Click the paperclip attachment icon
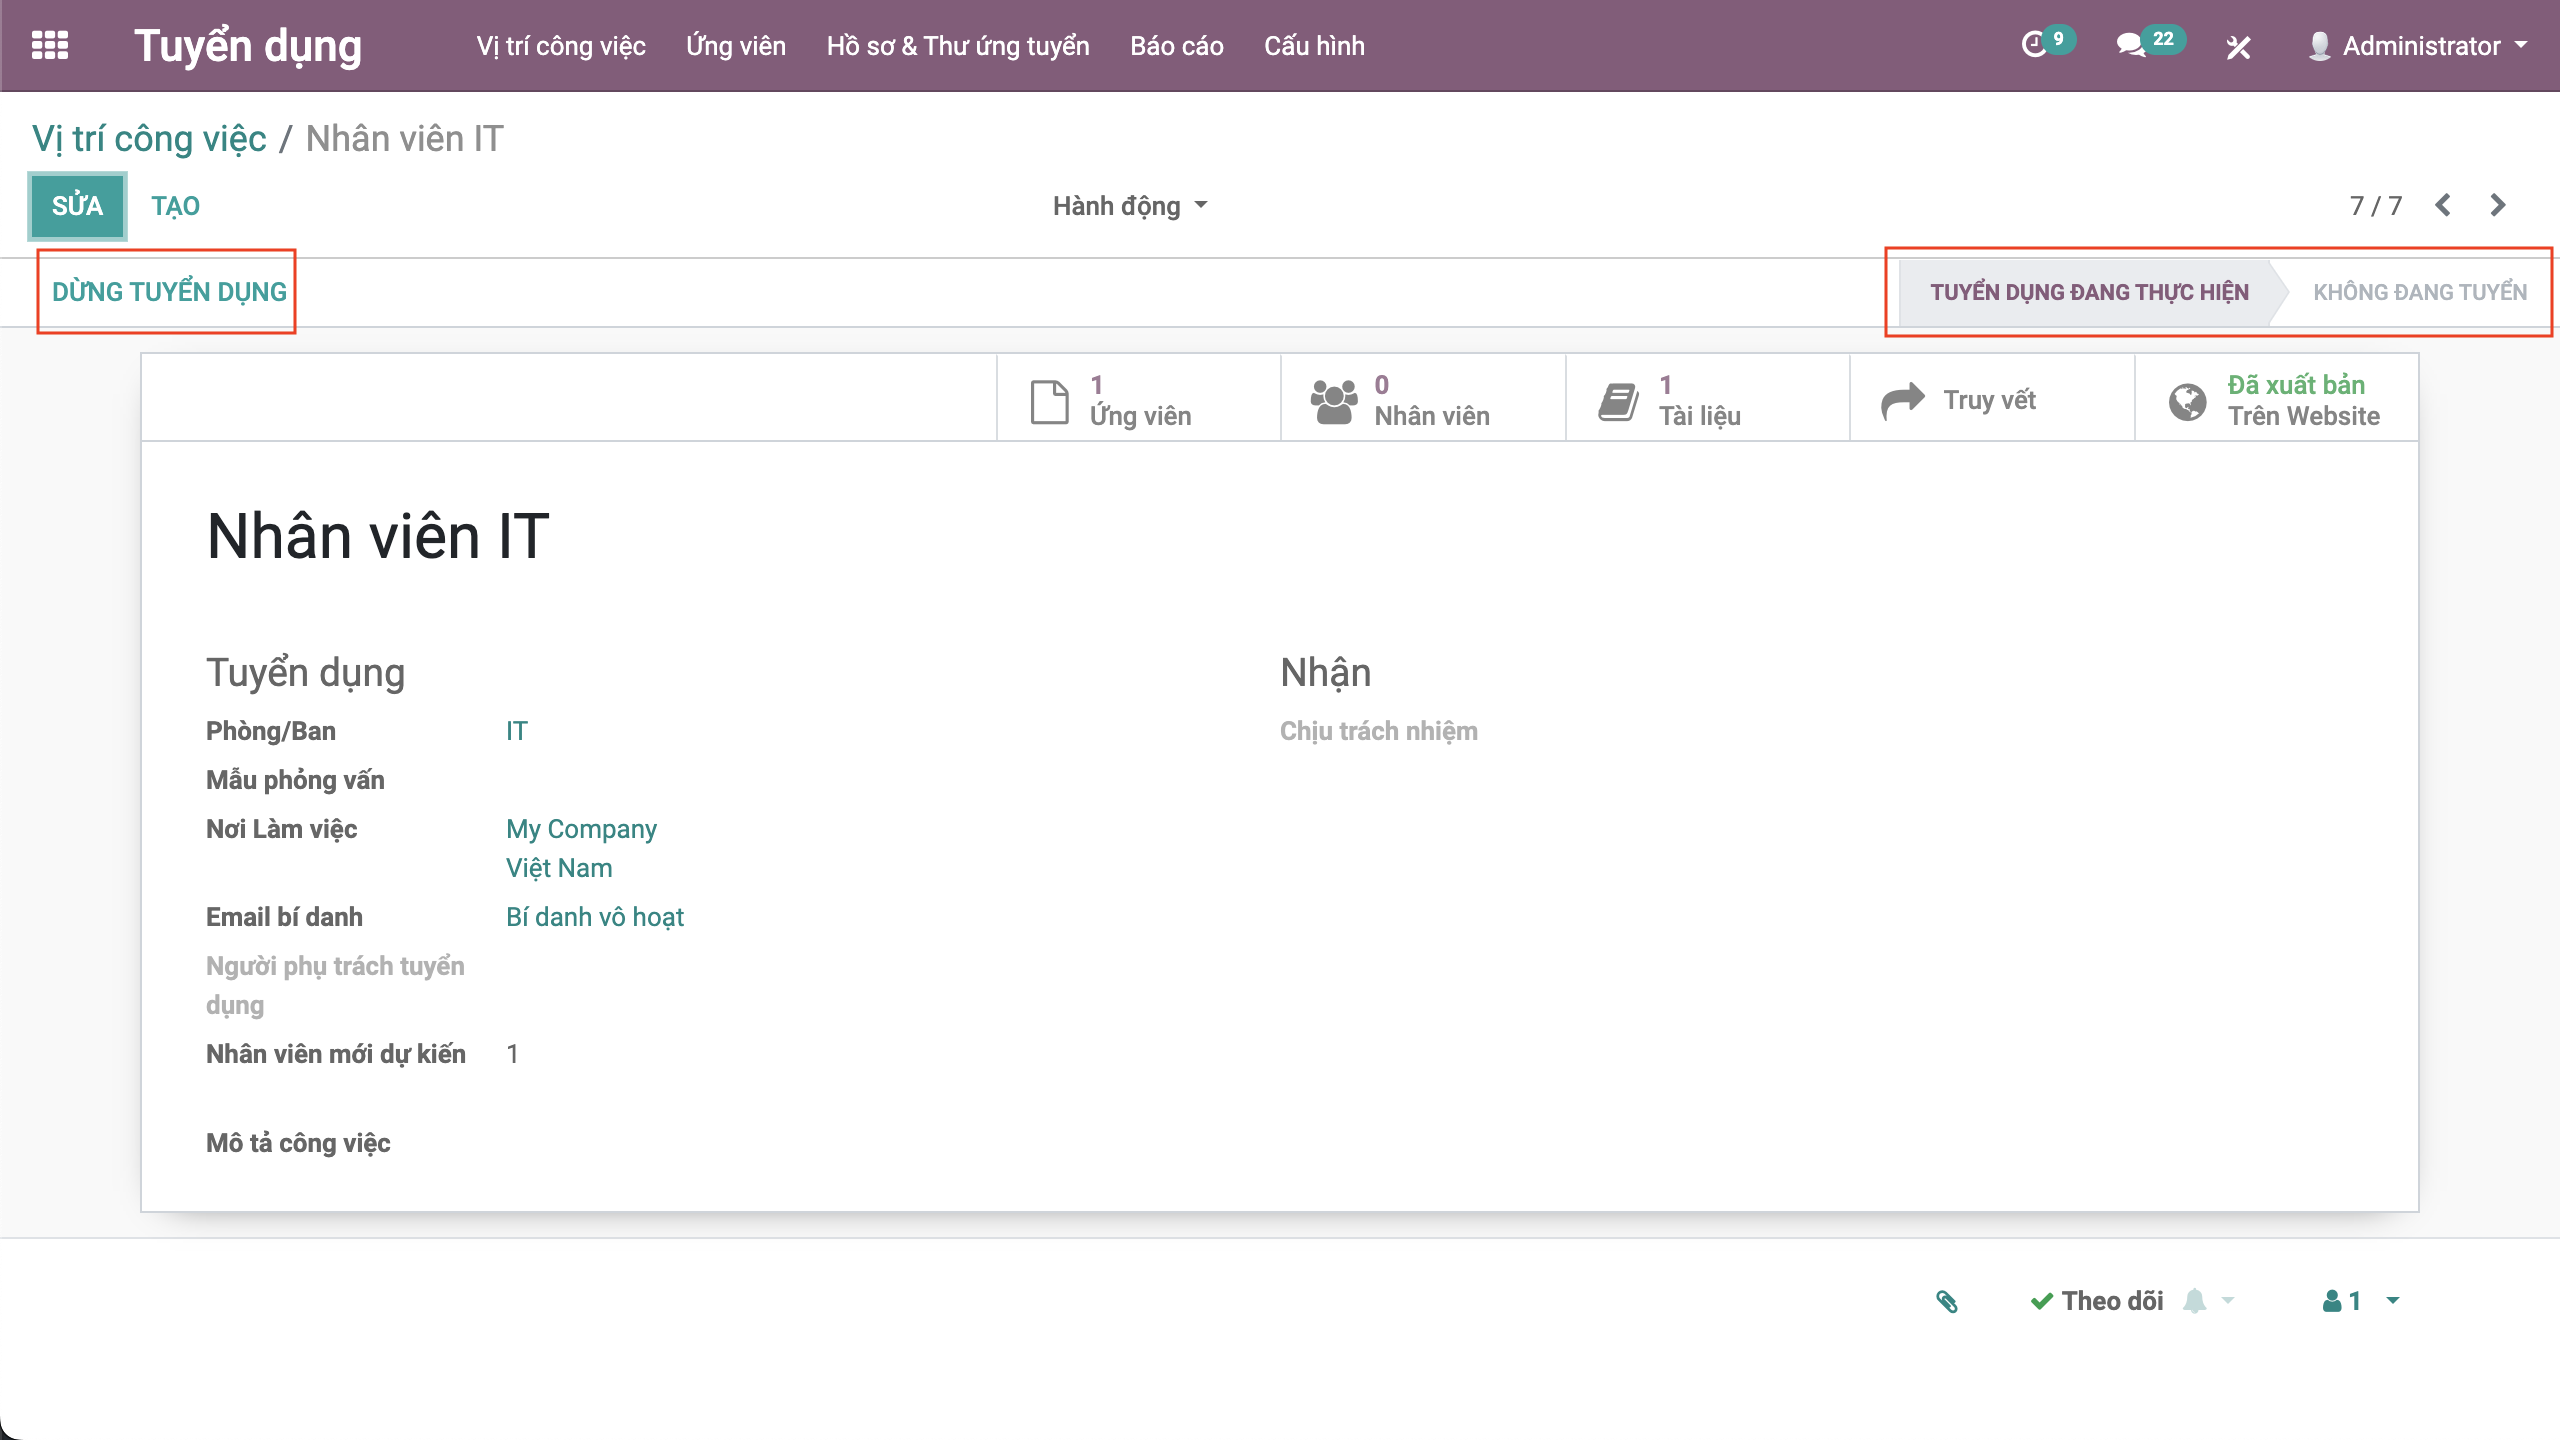Image resolution: width=2560 pixels, height=1440 pixels. click(1946, 1301)
